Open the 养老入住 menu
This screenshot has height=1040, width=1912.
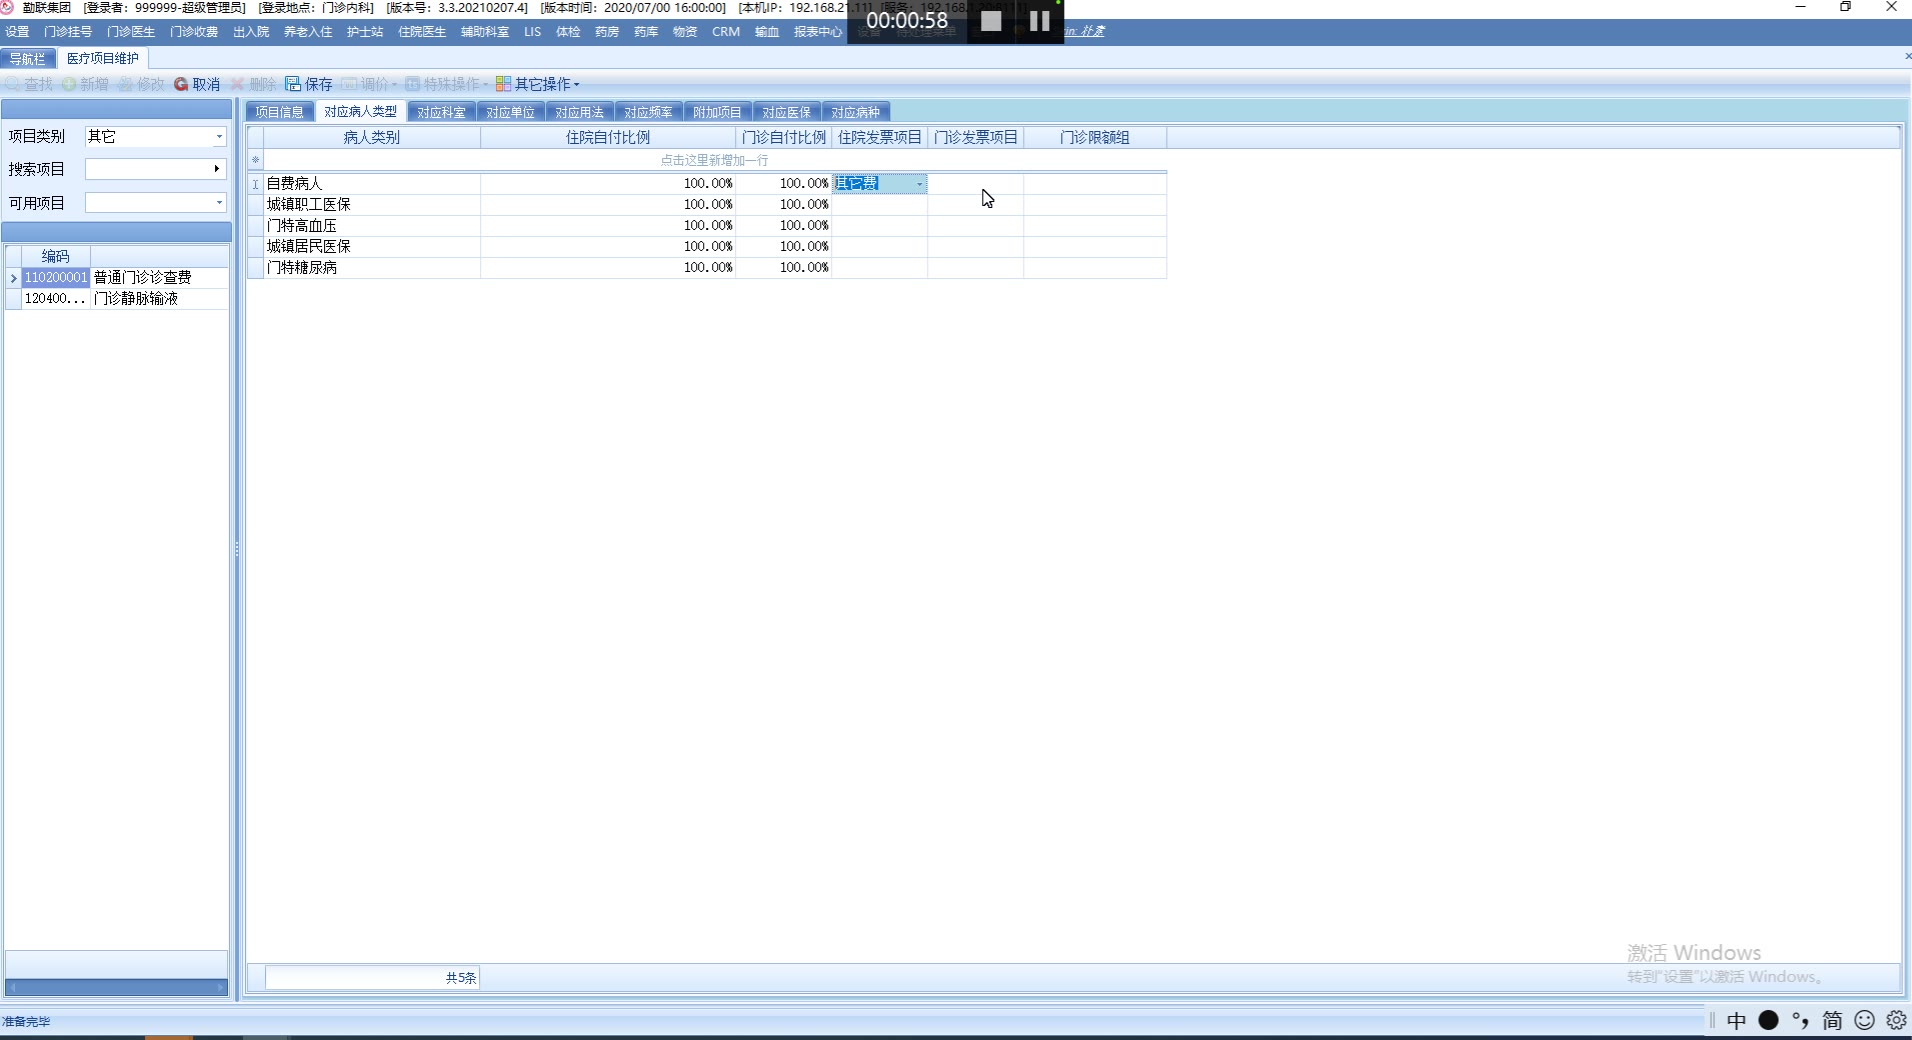tap(308, 32)
